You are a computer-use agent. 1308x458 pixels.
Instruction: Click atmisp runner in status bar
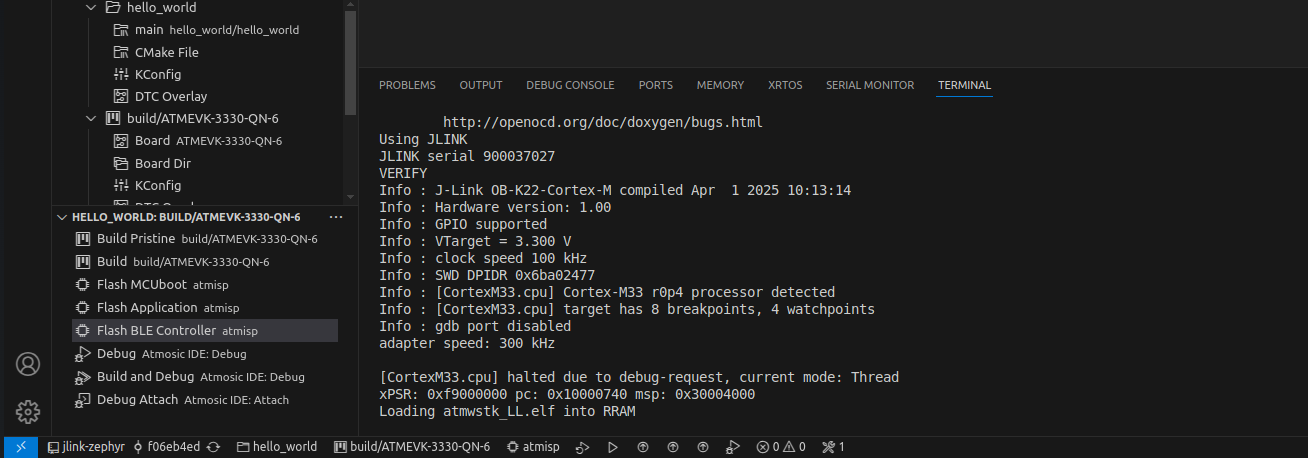tap(533, 447)
